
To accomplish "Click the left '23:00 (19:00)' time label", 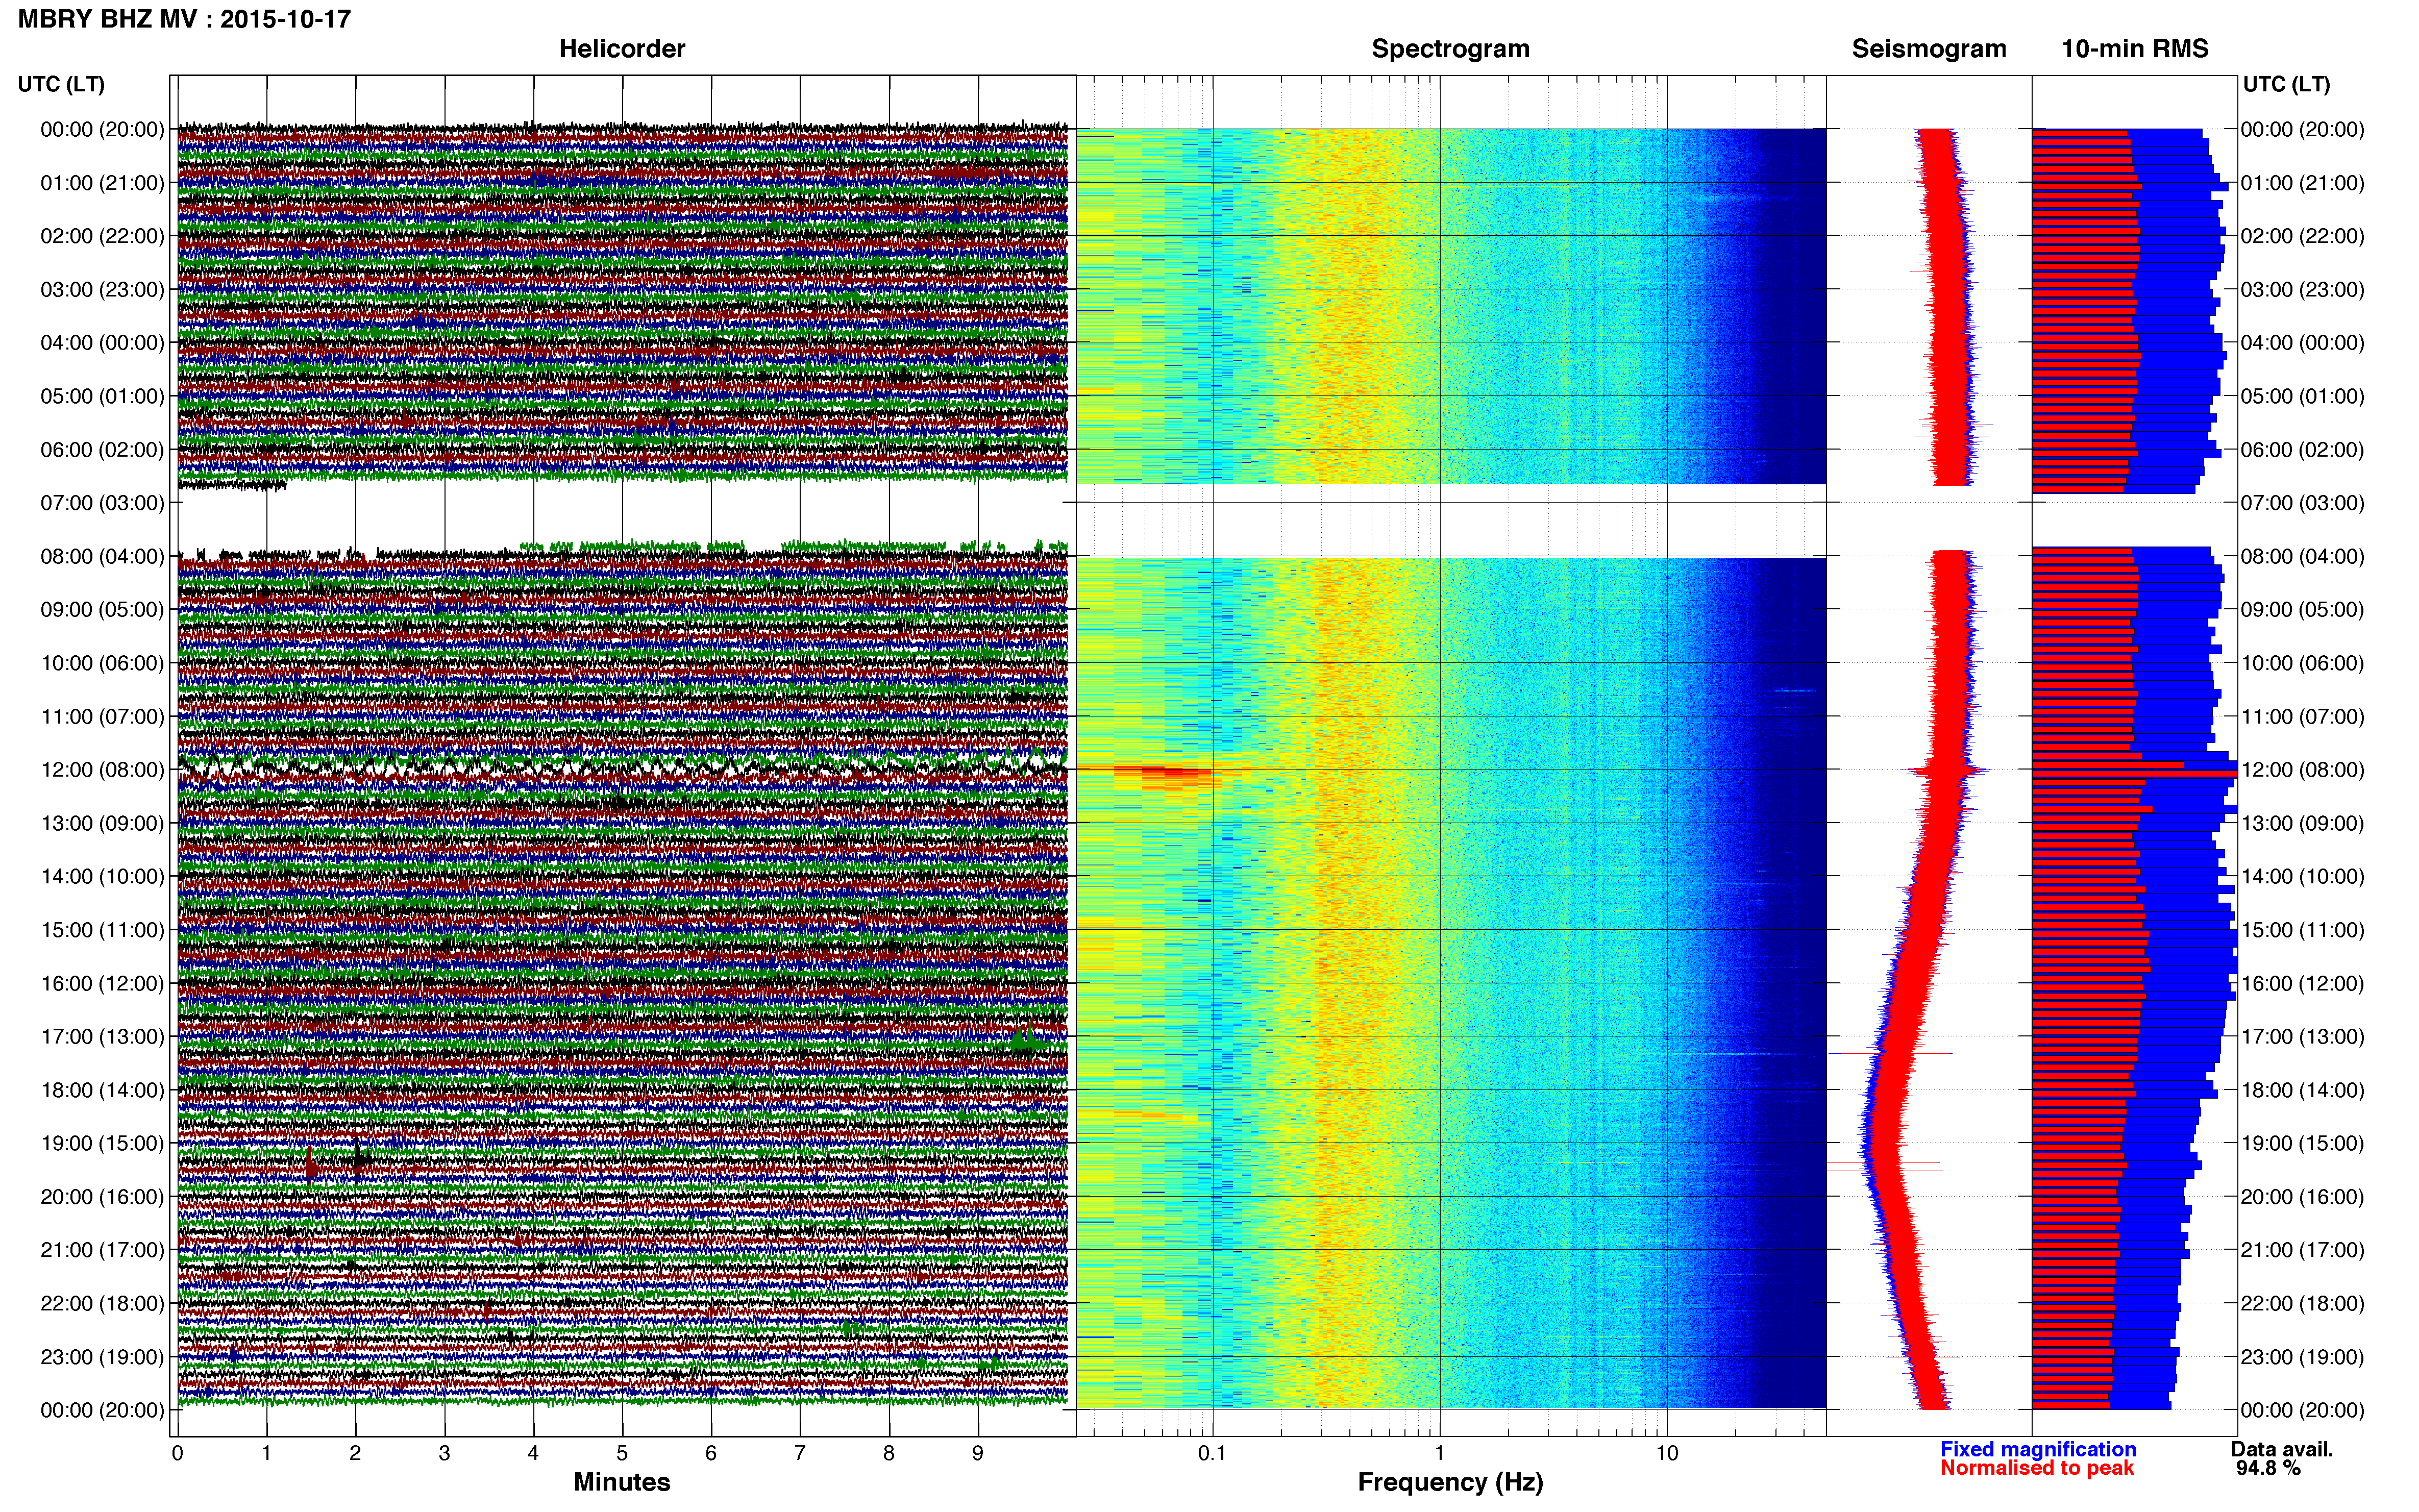I will 102,1357.
